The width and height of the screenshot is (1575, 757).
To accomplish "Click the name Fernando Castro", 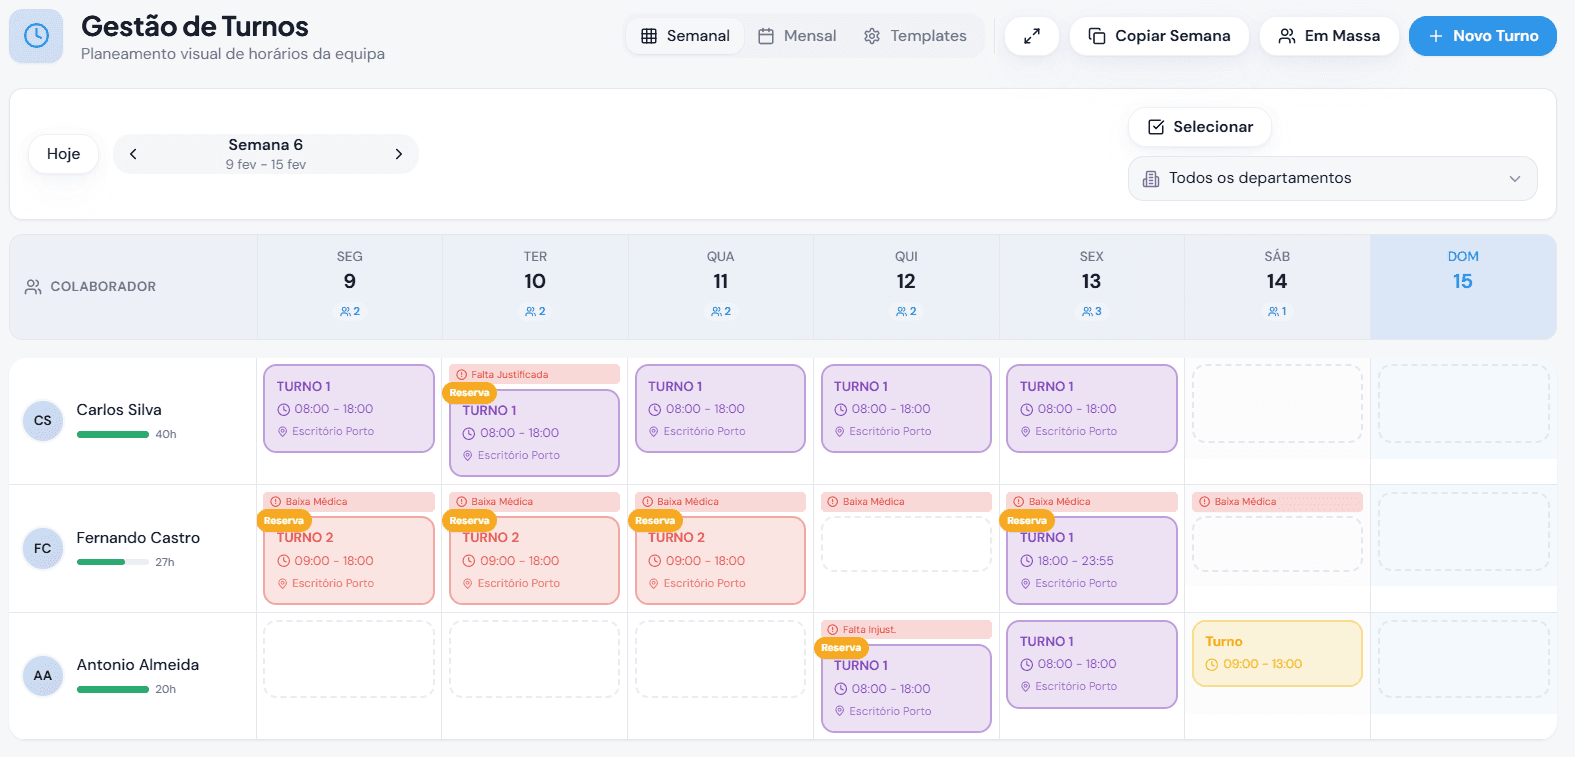I will 138,538.
